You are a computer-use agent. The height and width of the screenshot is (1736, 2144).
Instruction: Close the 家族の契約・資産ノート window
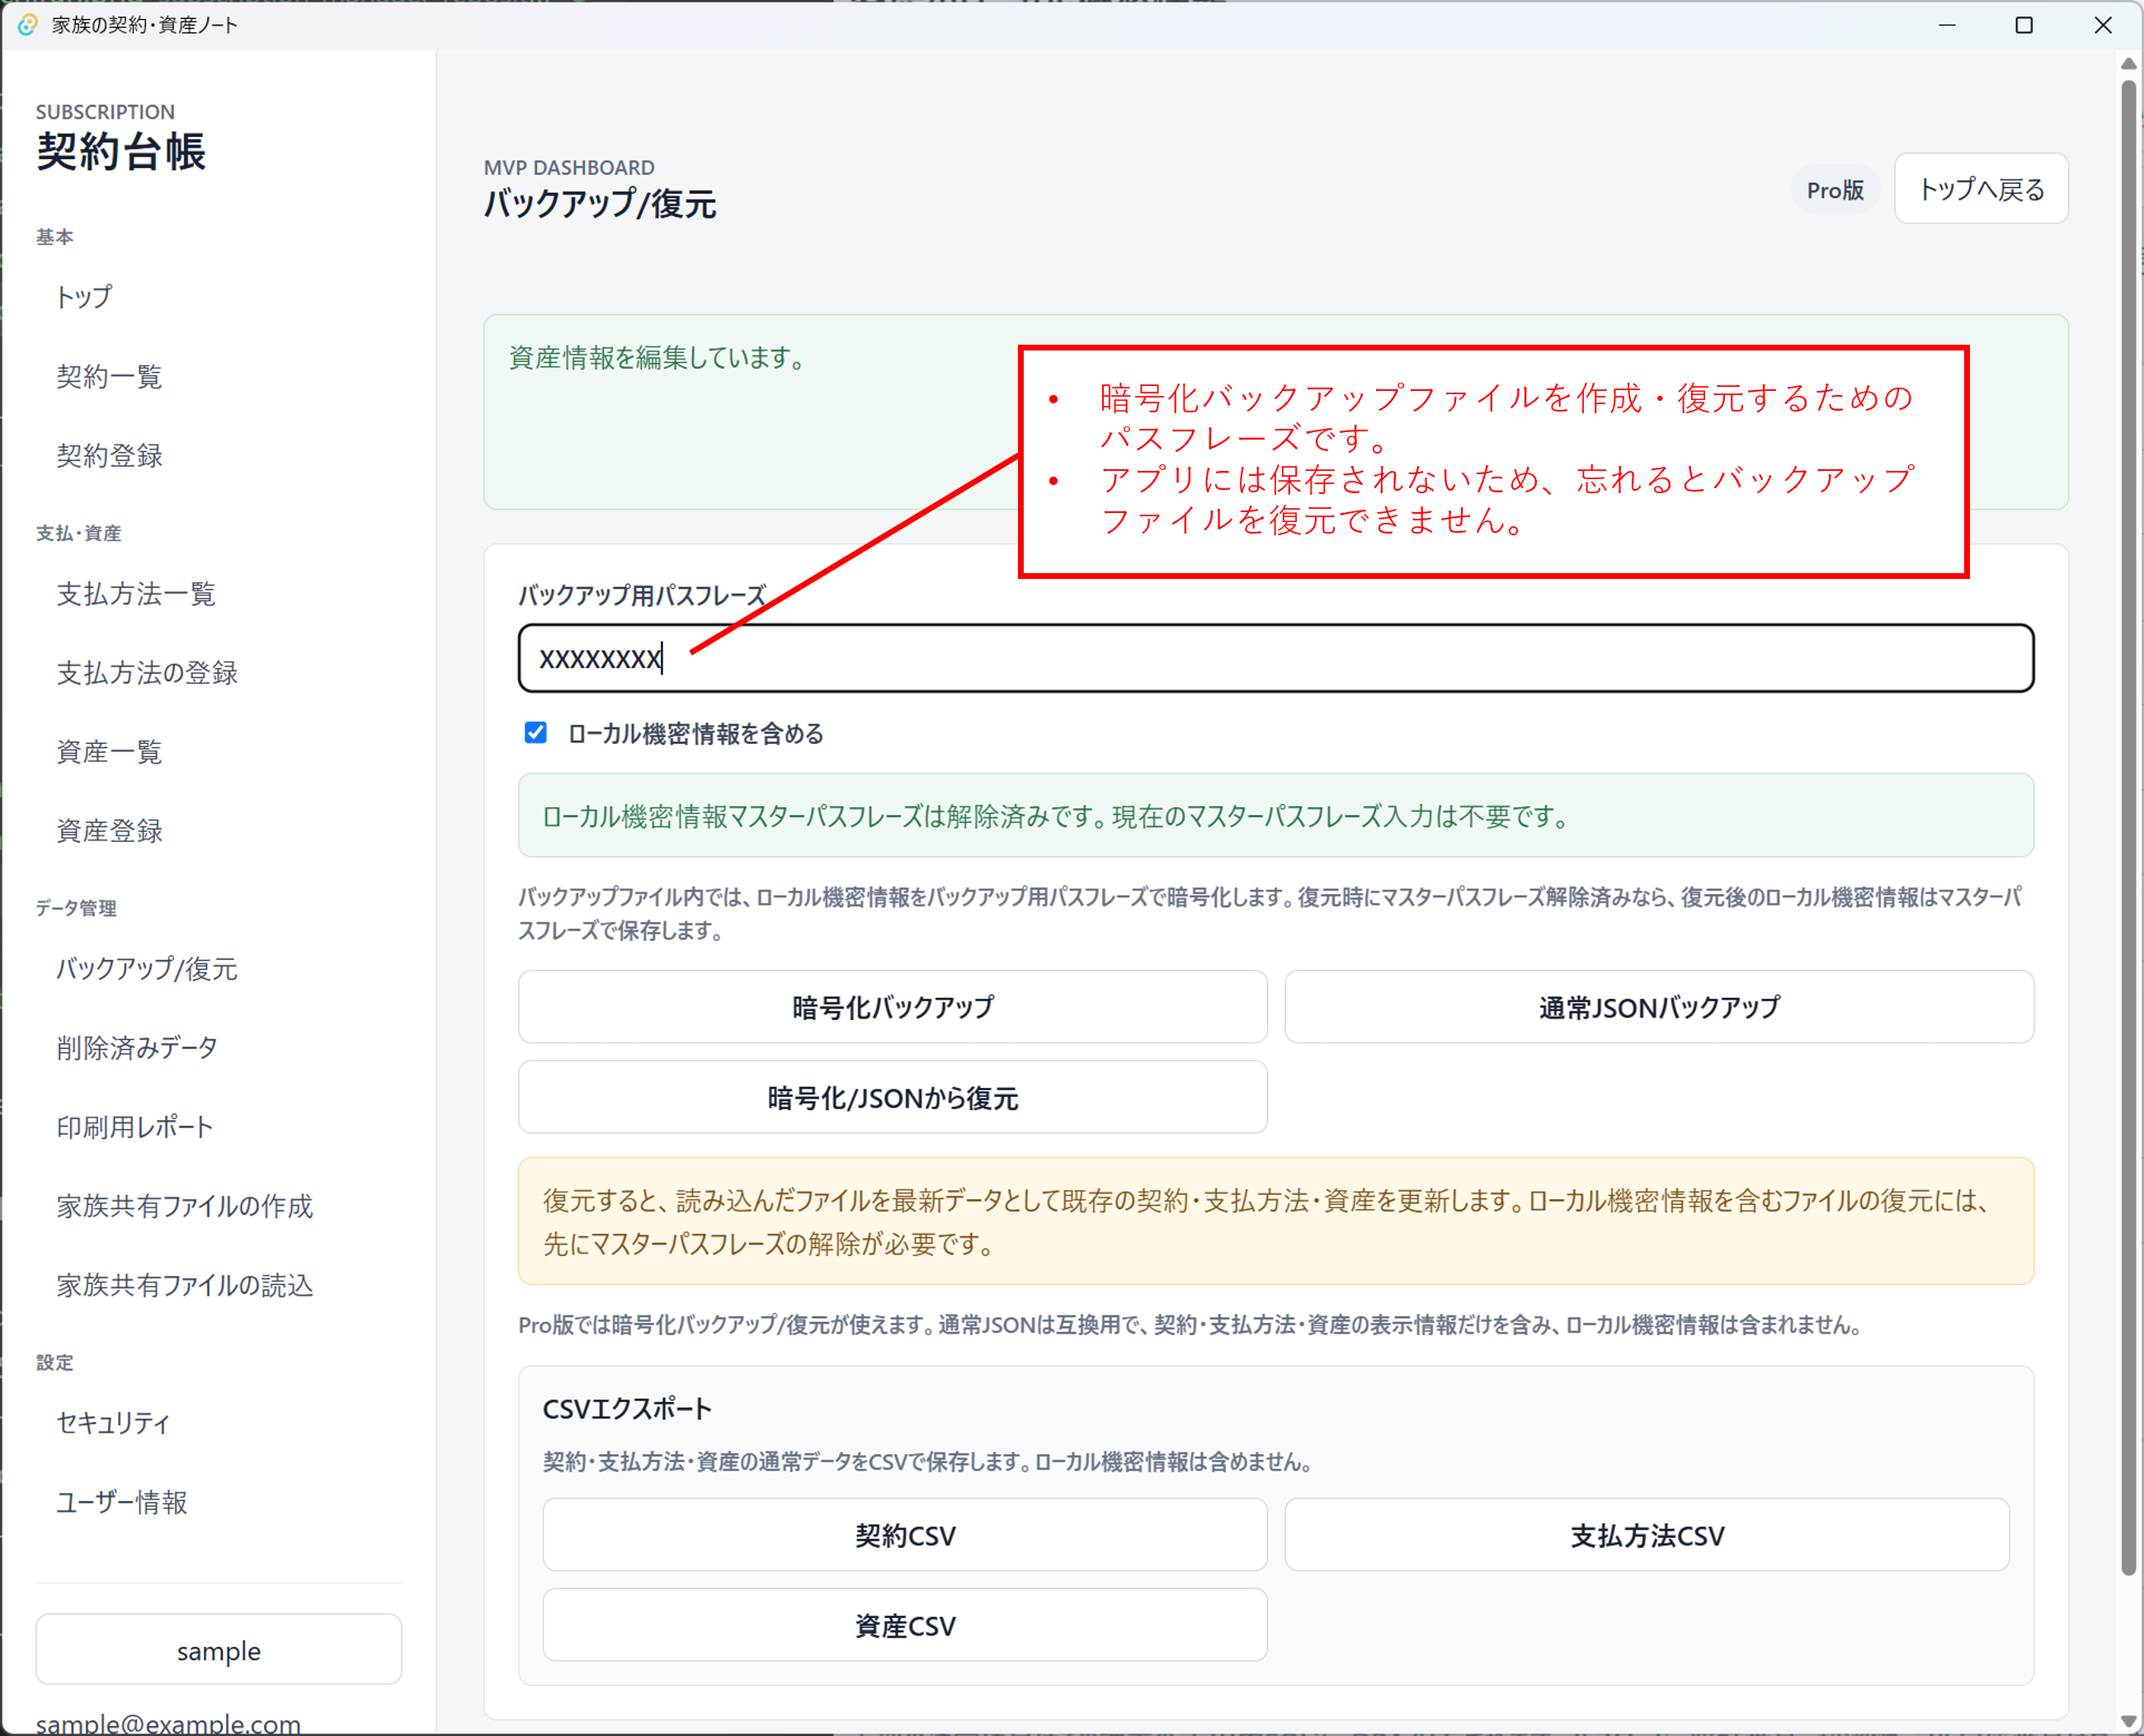2103,25
